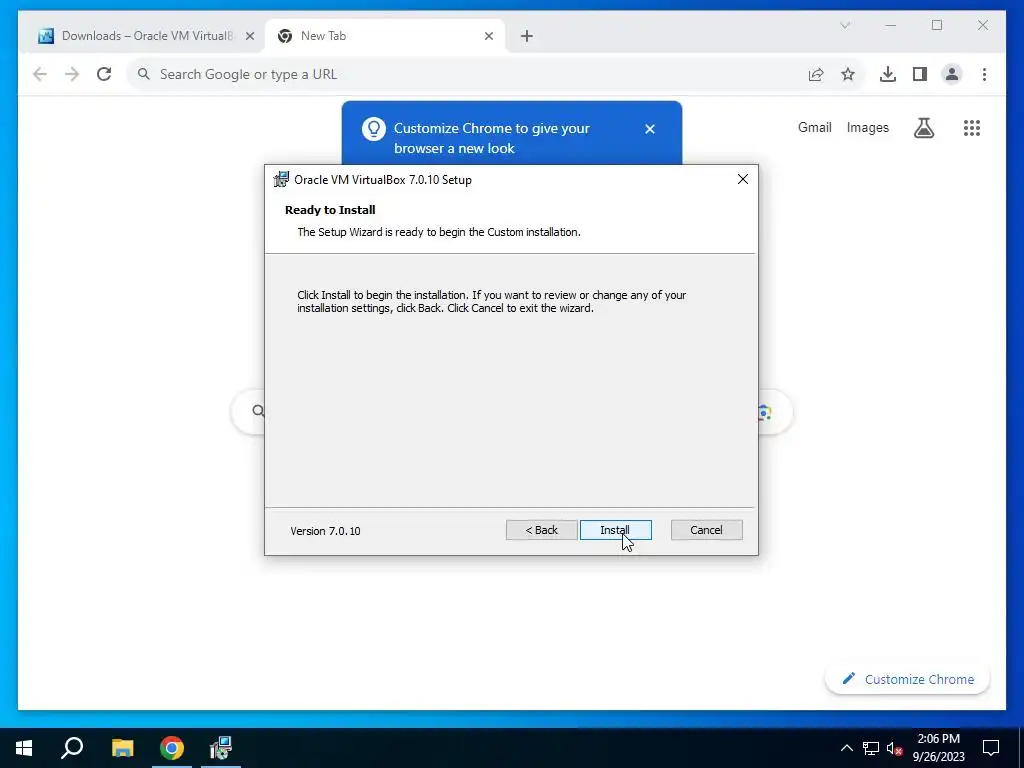1024x768 pixels.
Task: Close the VirtualBox Setup dialog
Action: click(x=743, y=179)
